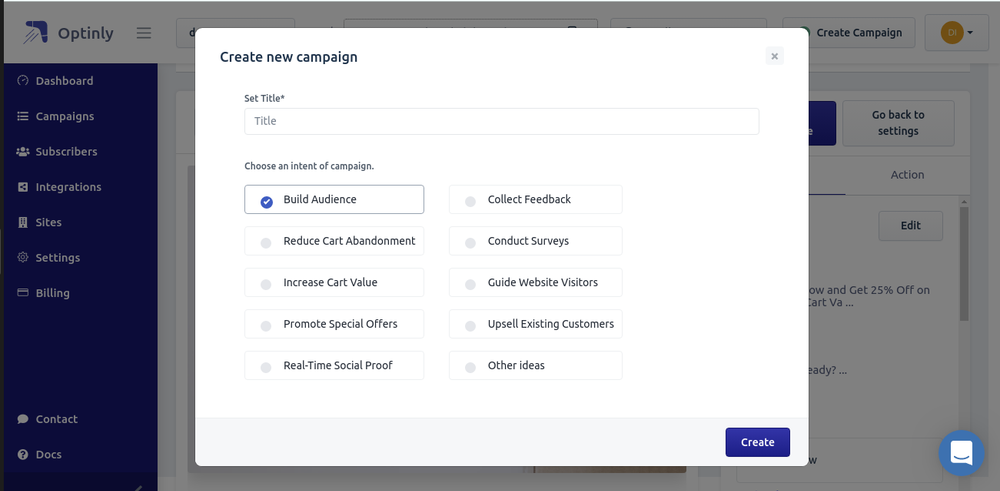Switch to the Action tab
Viewport: 1000px width, 491px height.
point(907,175)
